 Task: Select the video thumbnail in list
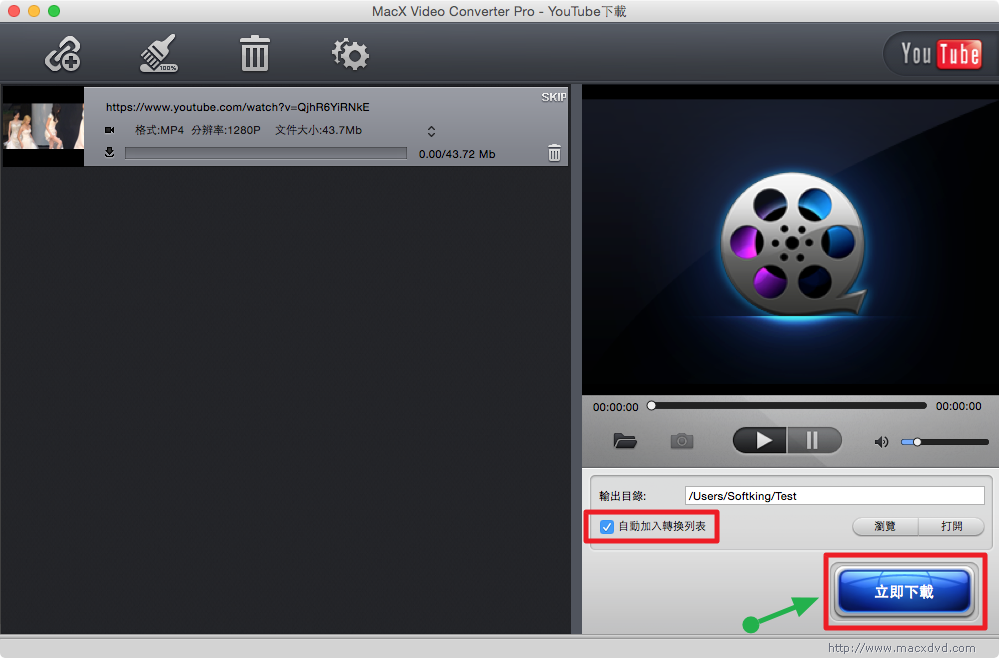[x=43, y=126]
